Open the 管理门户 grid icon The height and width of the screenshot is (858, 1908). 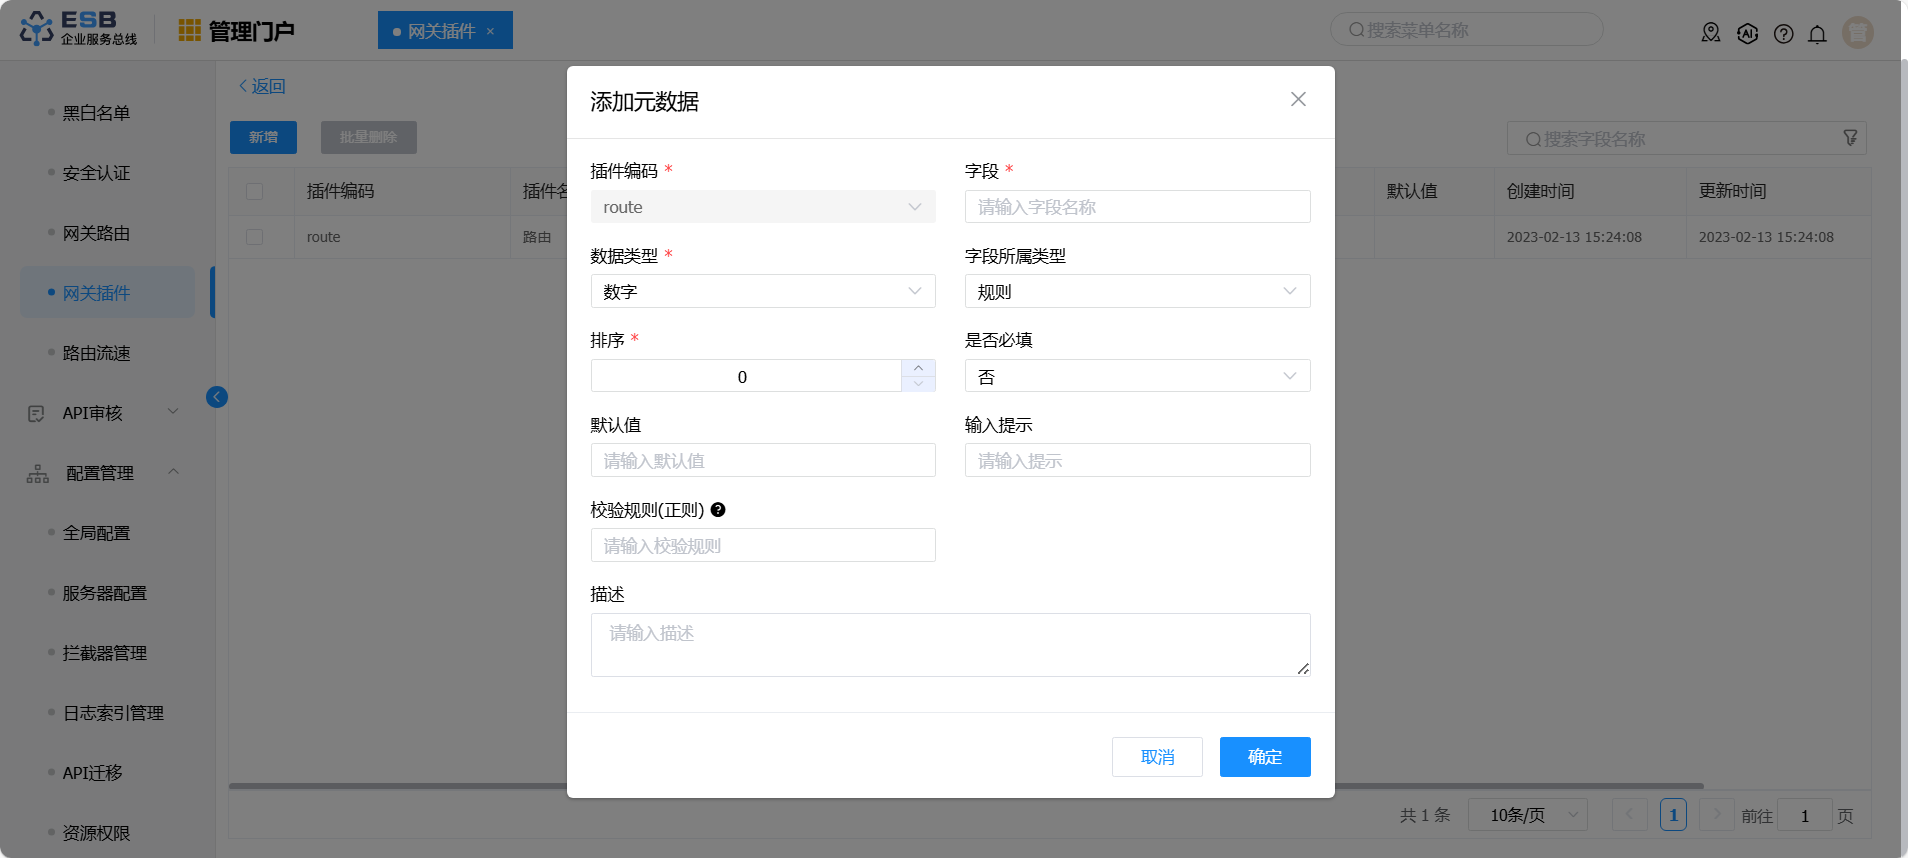pos(189,30)
